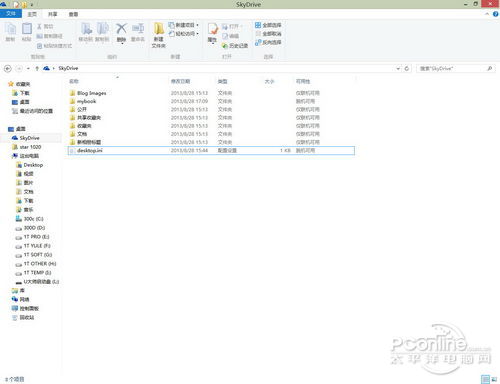Click Paste shortcut (粘贴快捷方式) in ribbon
This screenshot has height=384, width=500.
[54, 46]
